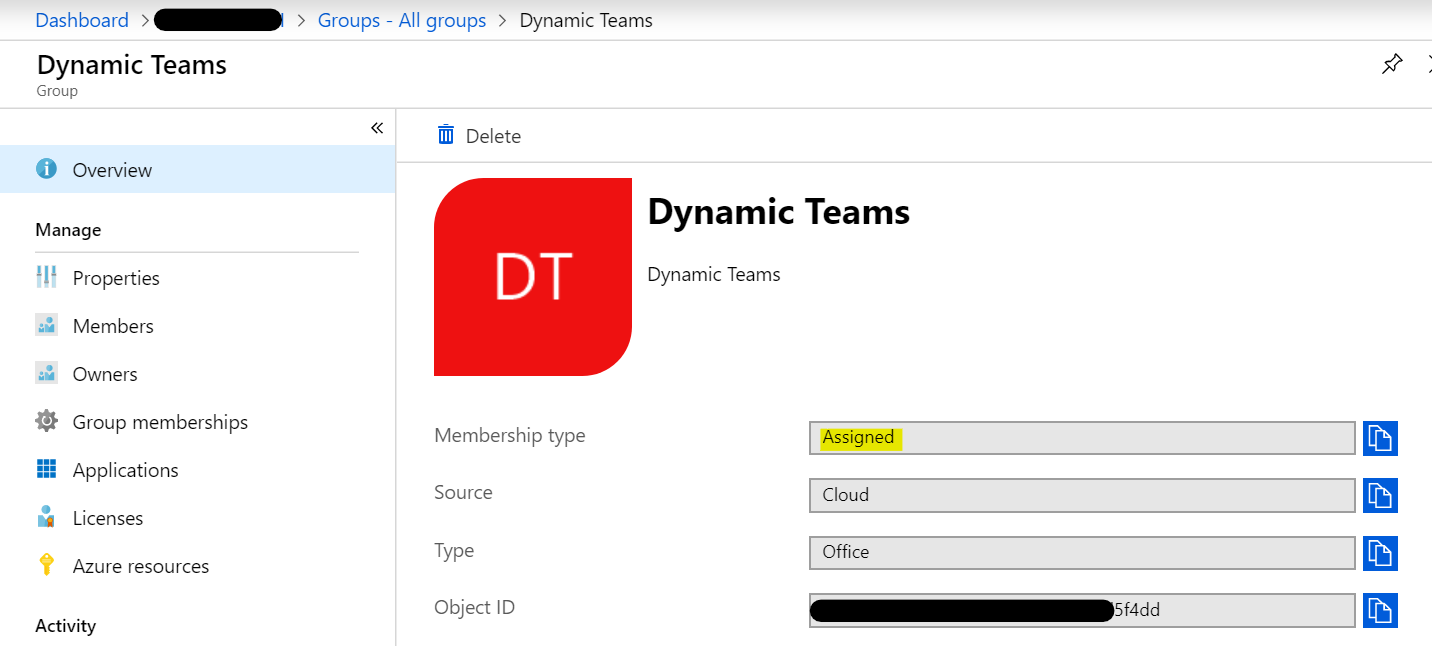
Task: Click the Membership type Assigned field
Action: 1081,438
